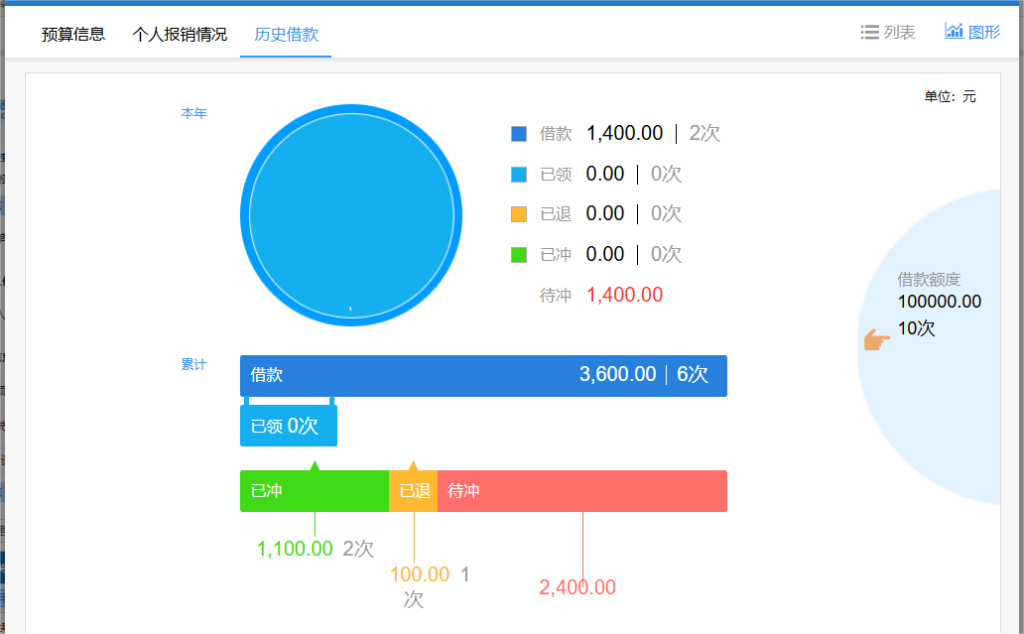Click the green 已冲 bar segment
Screen dimensions: 1024x634
click(x=314, y=491)
